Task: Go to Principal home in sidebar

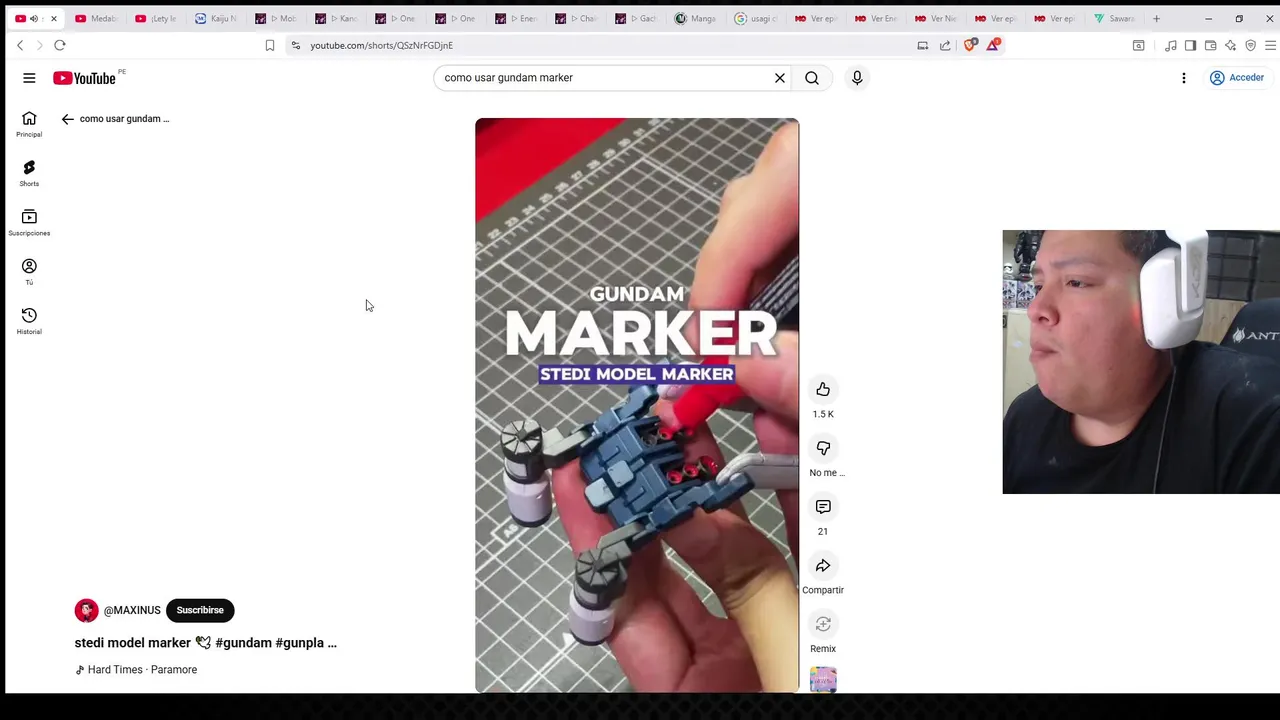Action: click(29, 124)
